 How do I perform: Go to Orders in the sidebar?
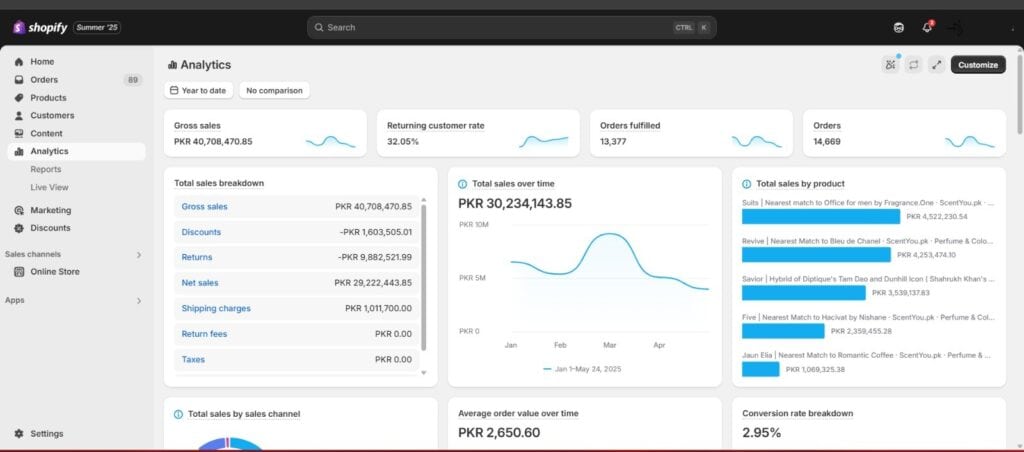tap(44, 80)
